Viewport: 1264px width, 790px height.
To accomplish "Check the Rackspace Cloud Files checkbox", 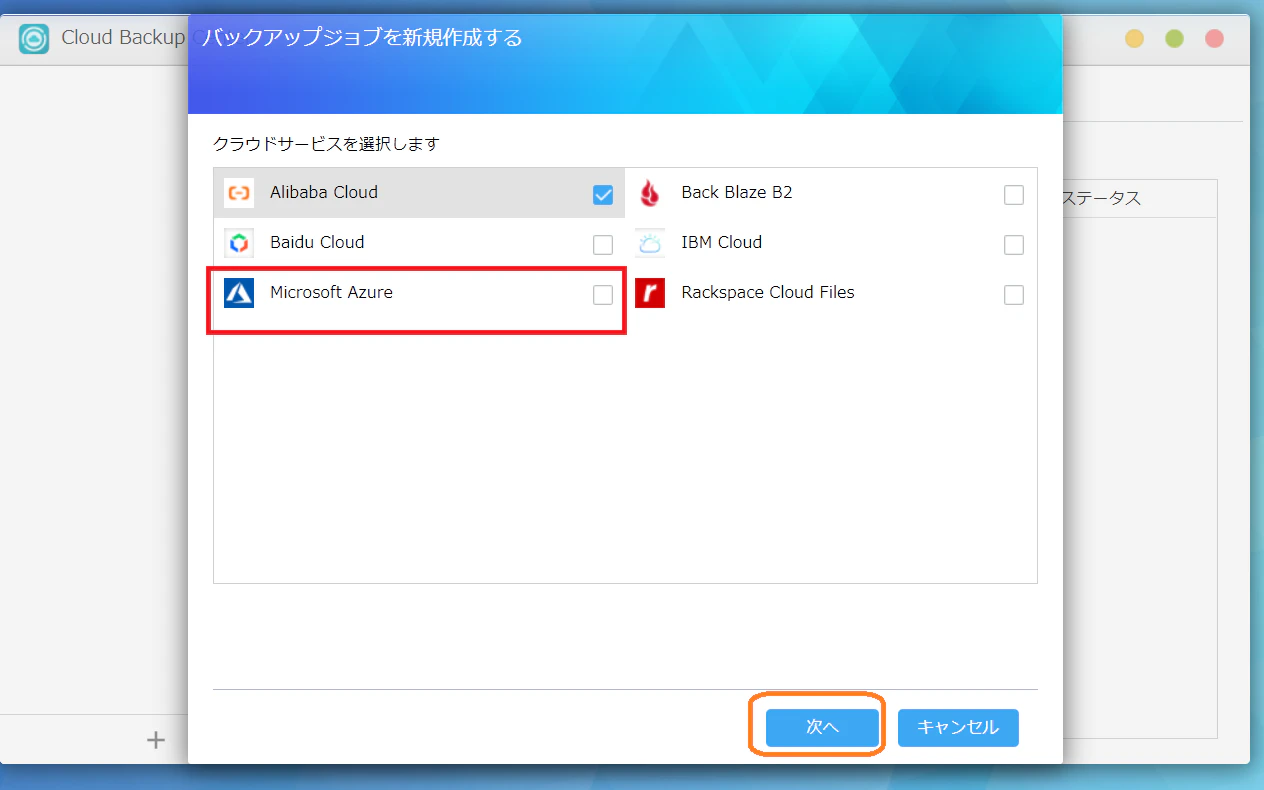I will tap(1014, 295).
